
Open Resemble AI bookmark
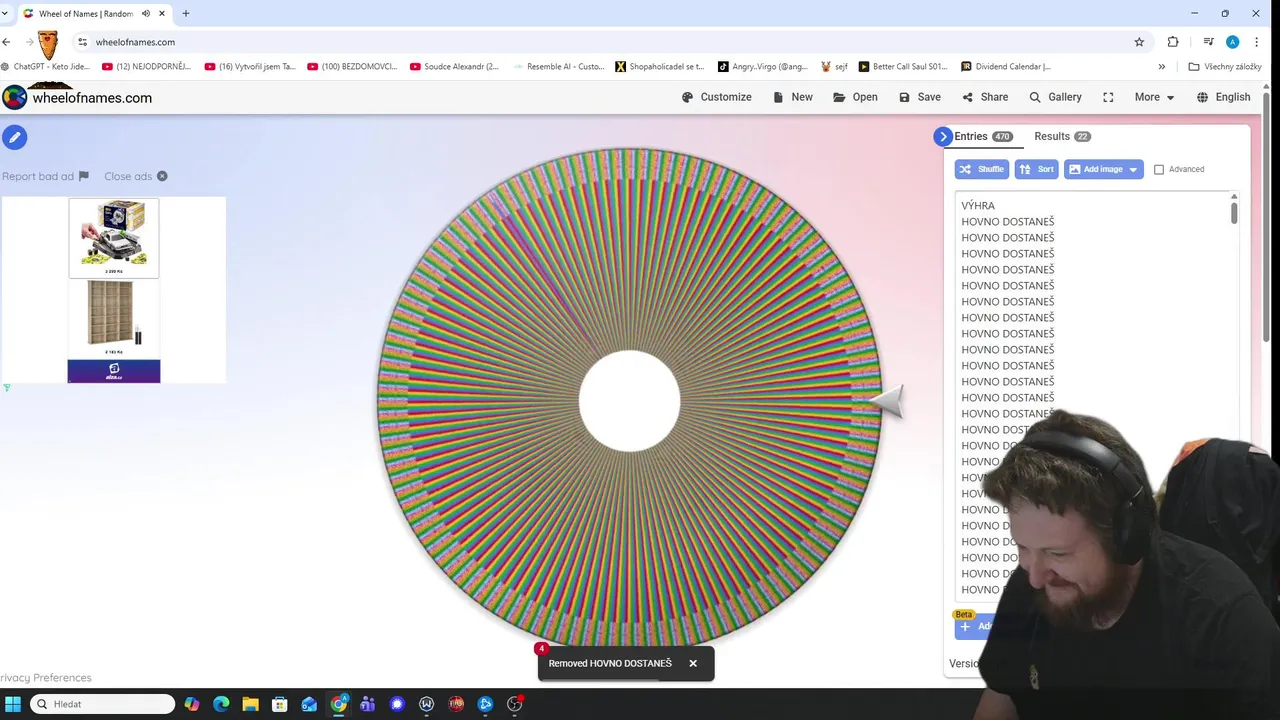[x=558, y=67]
